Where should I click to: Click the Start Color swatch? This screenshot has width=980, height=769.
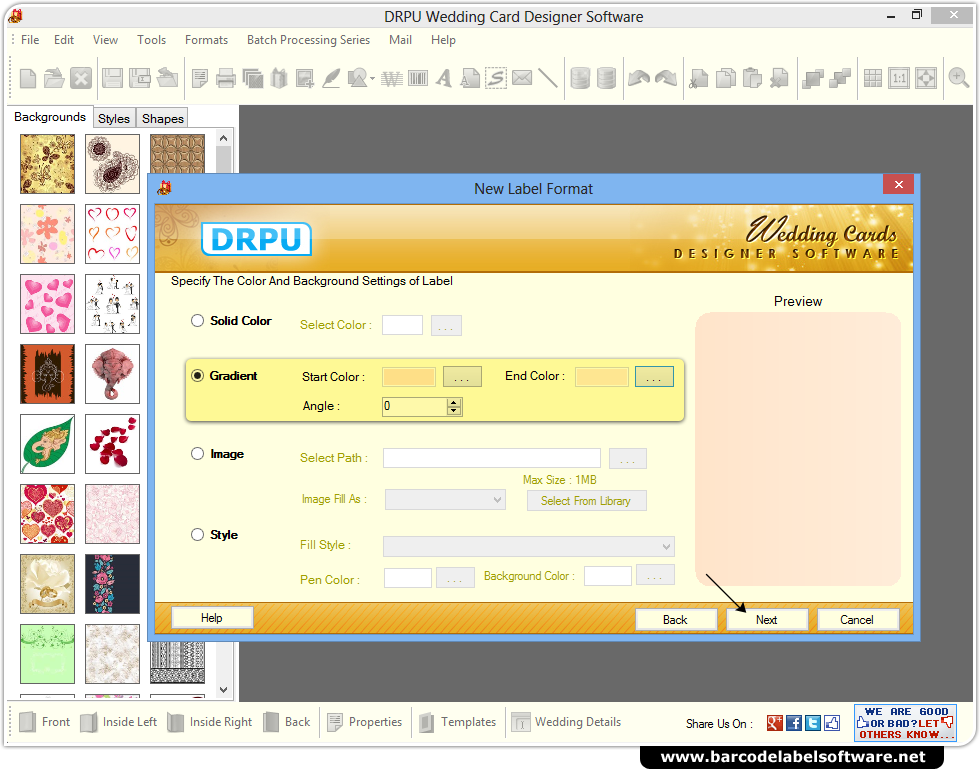coord(409,377)
